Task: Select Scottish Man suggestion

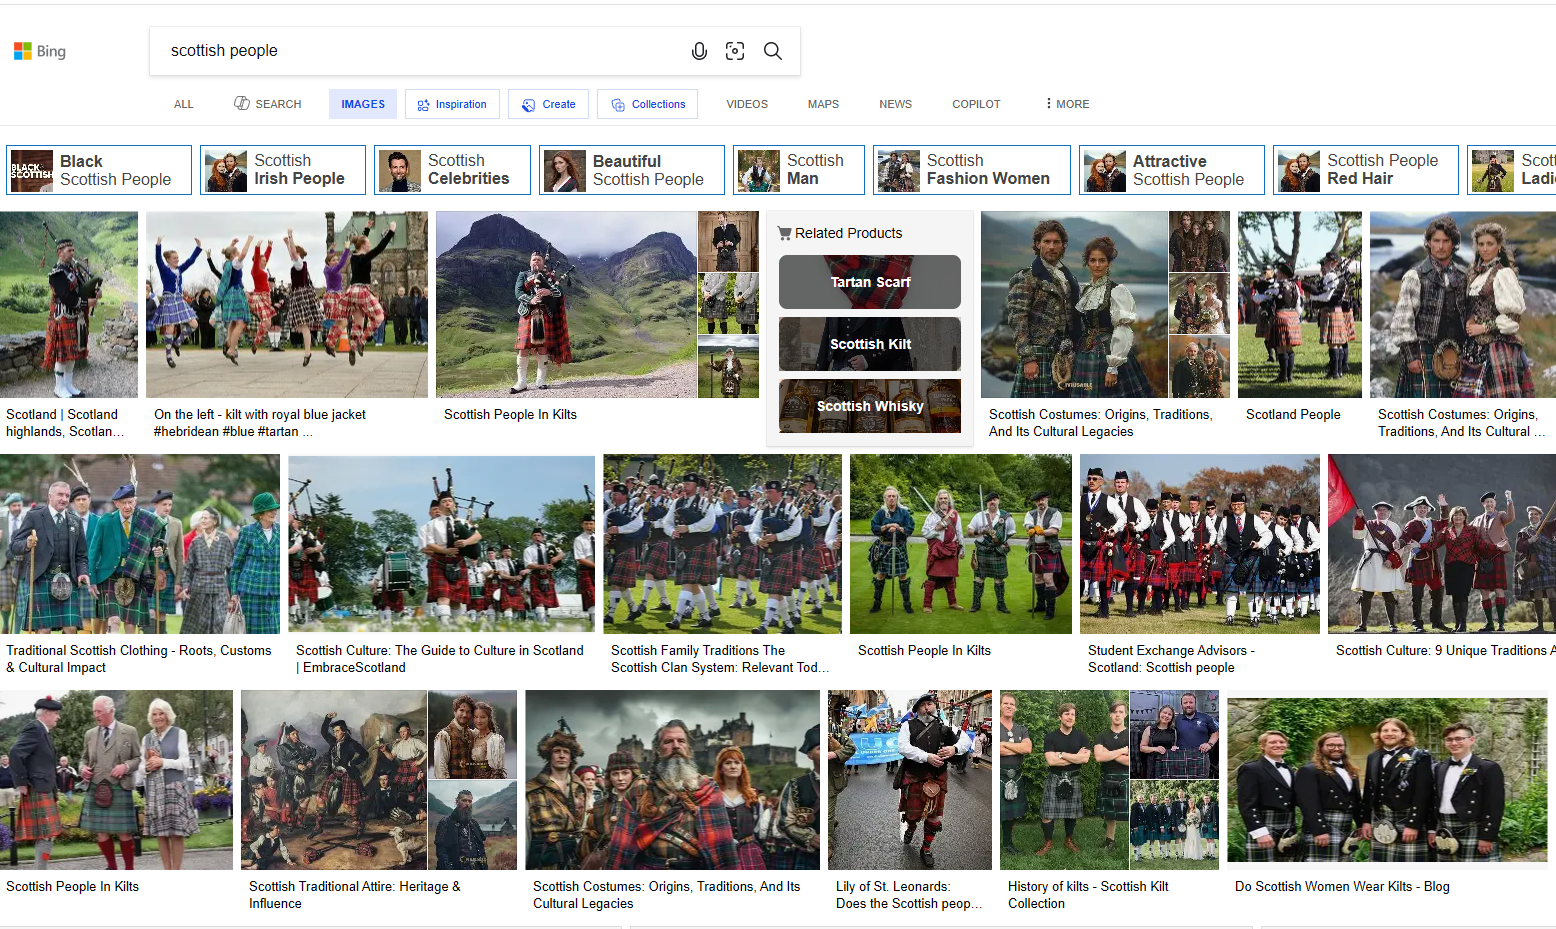Action: coord(799,170)
